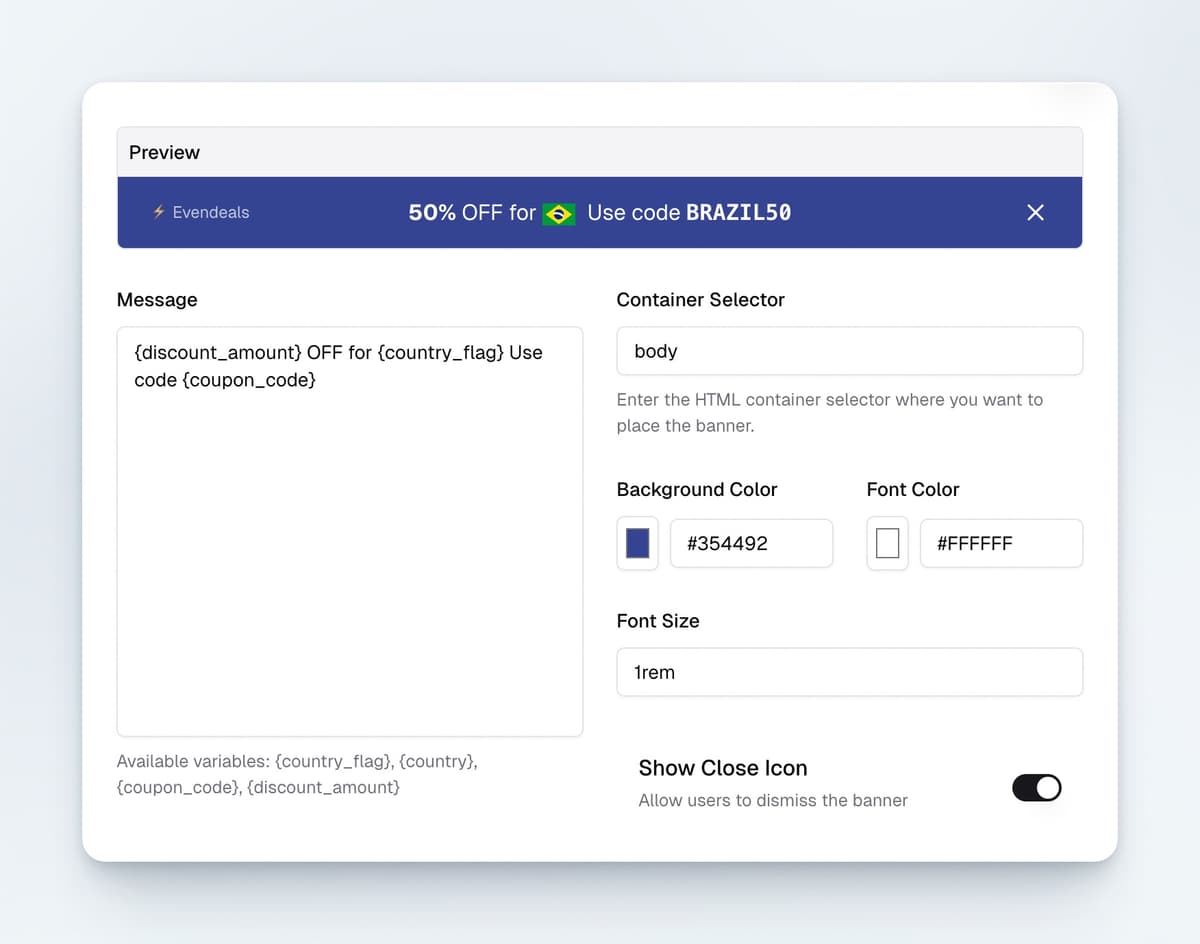Screen dimensions: 1200x944
Task: Click the Message field label
Action: pos(157,300)
